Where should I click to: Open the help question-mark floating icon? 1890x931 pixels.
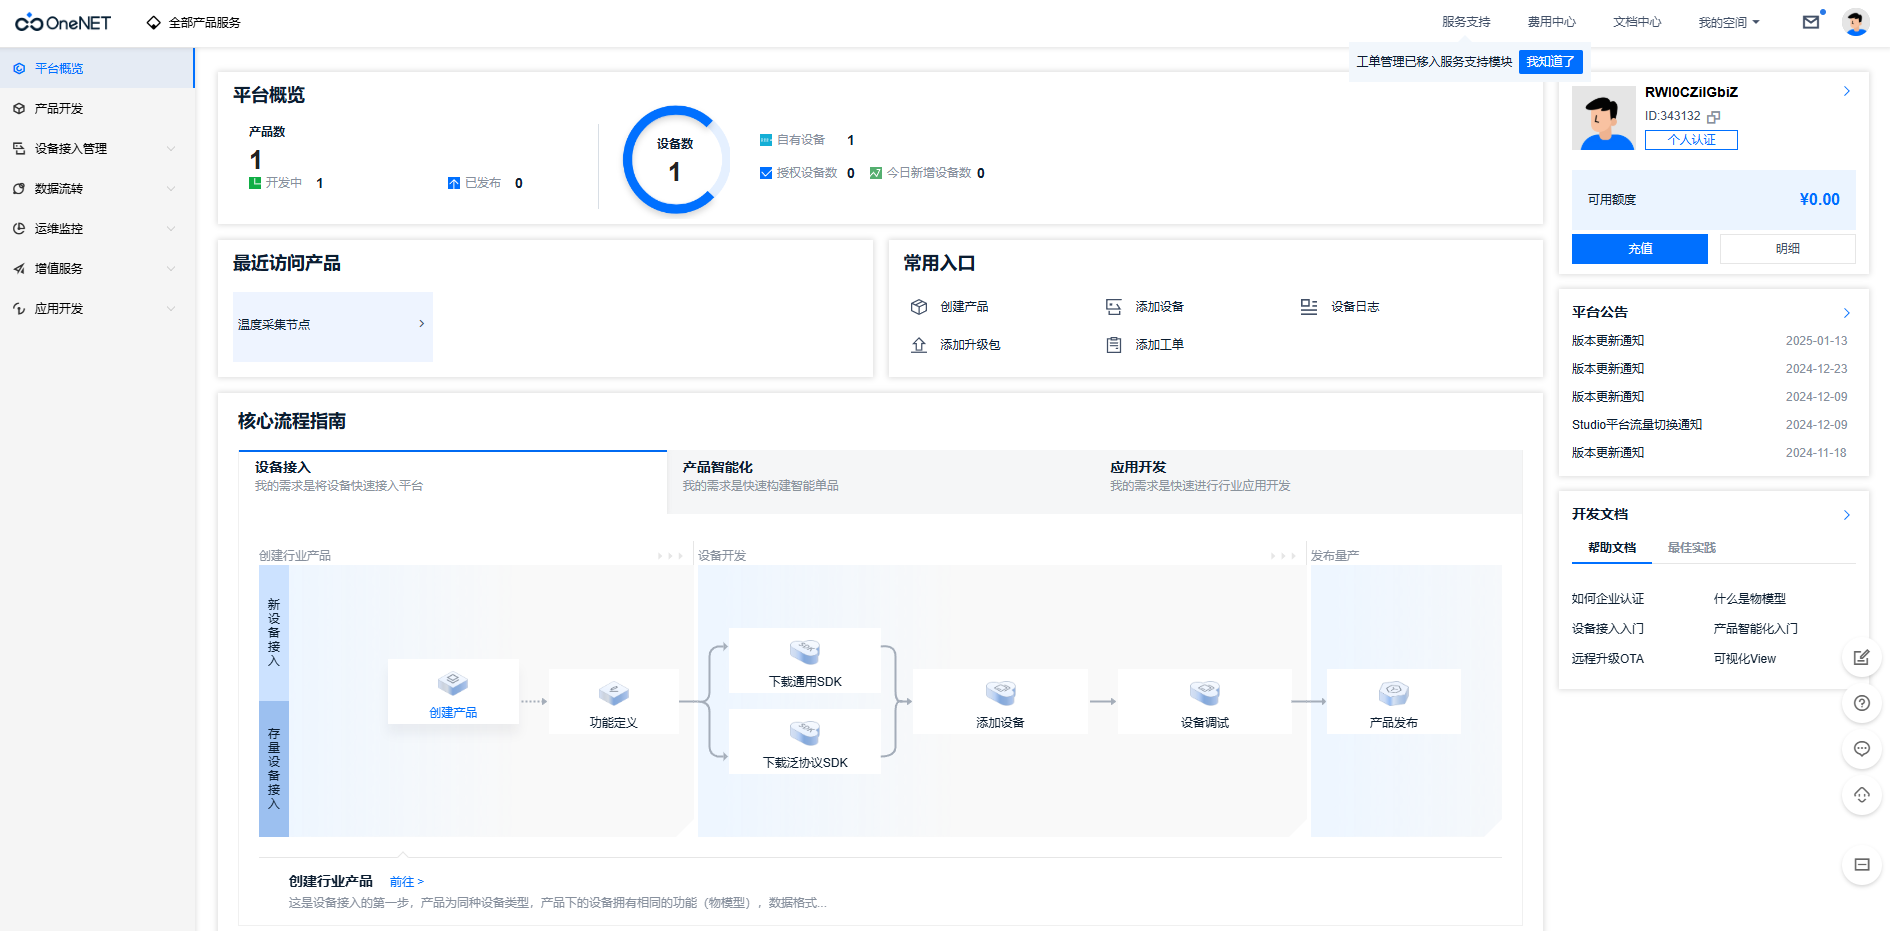tap(1861, 703)
